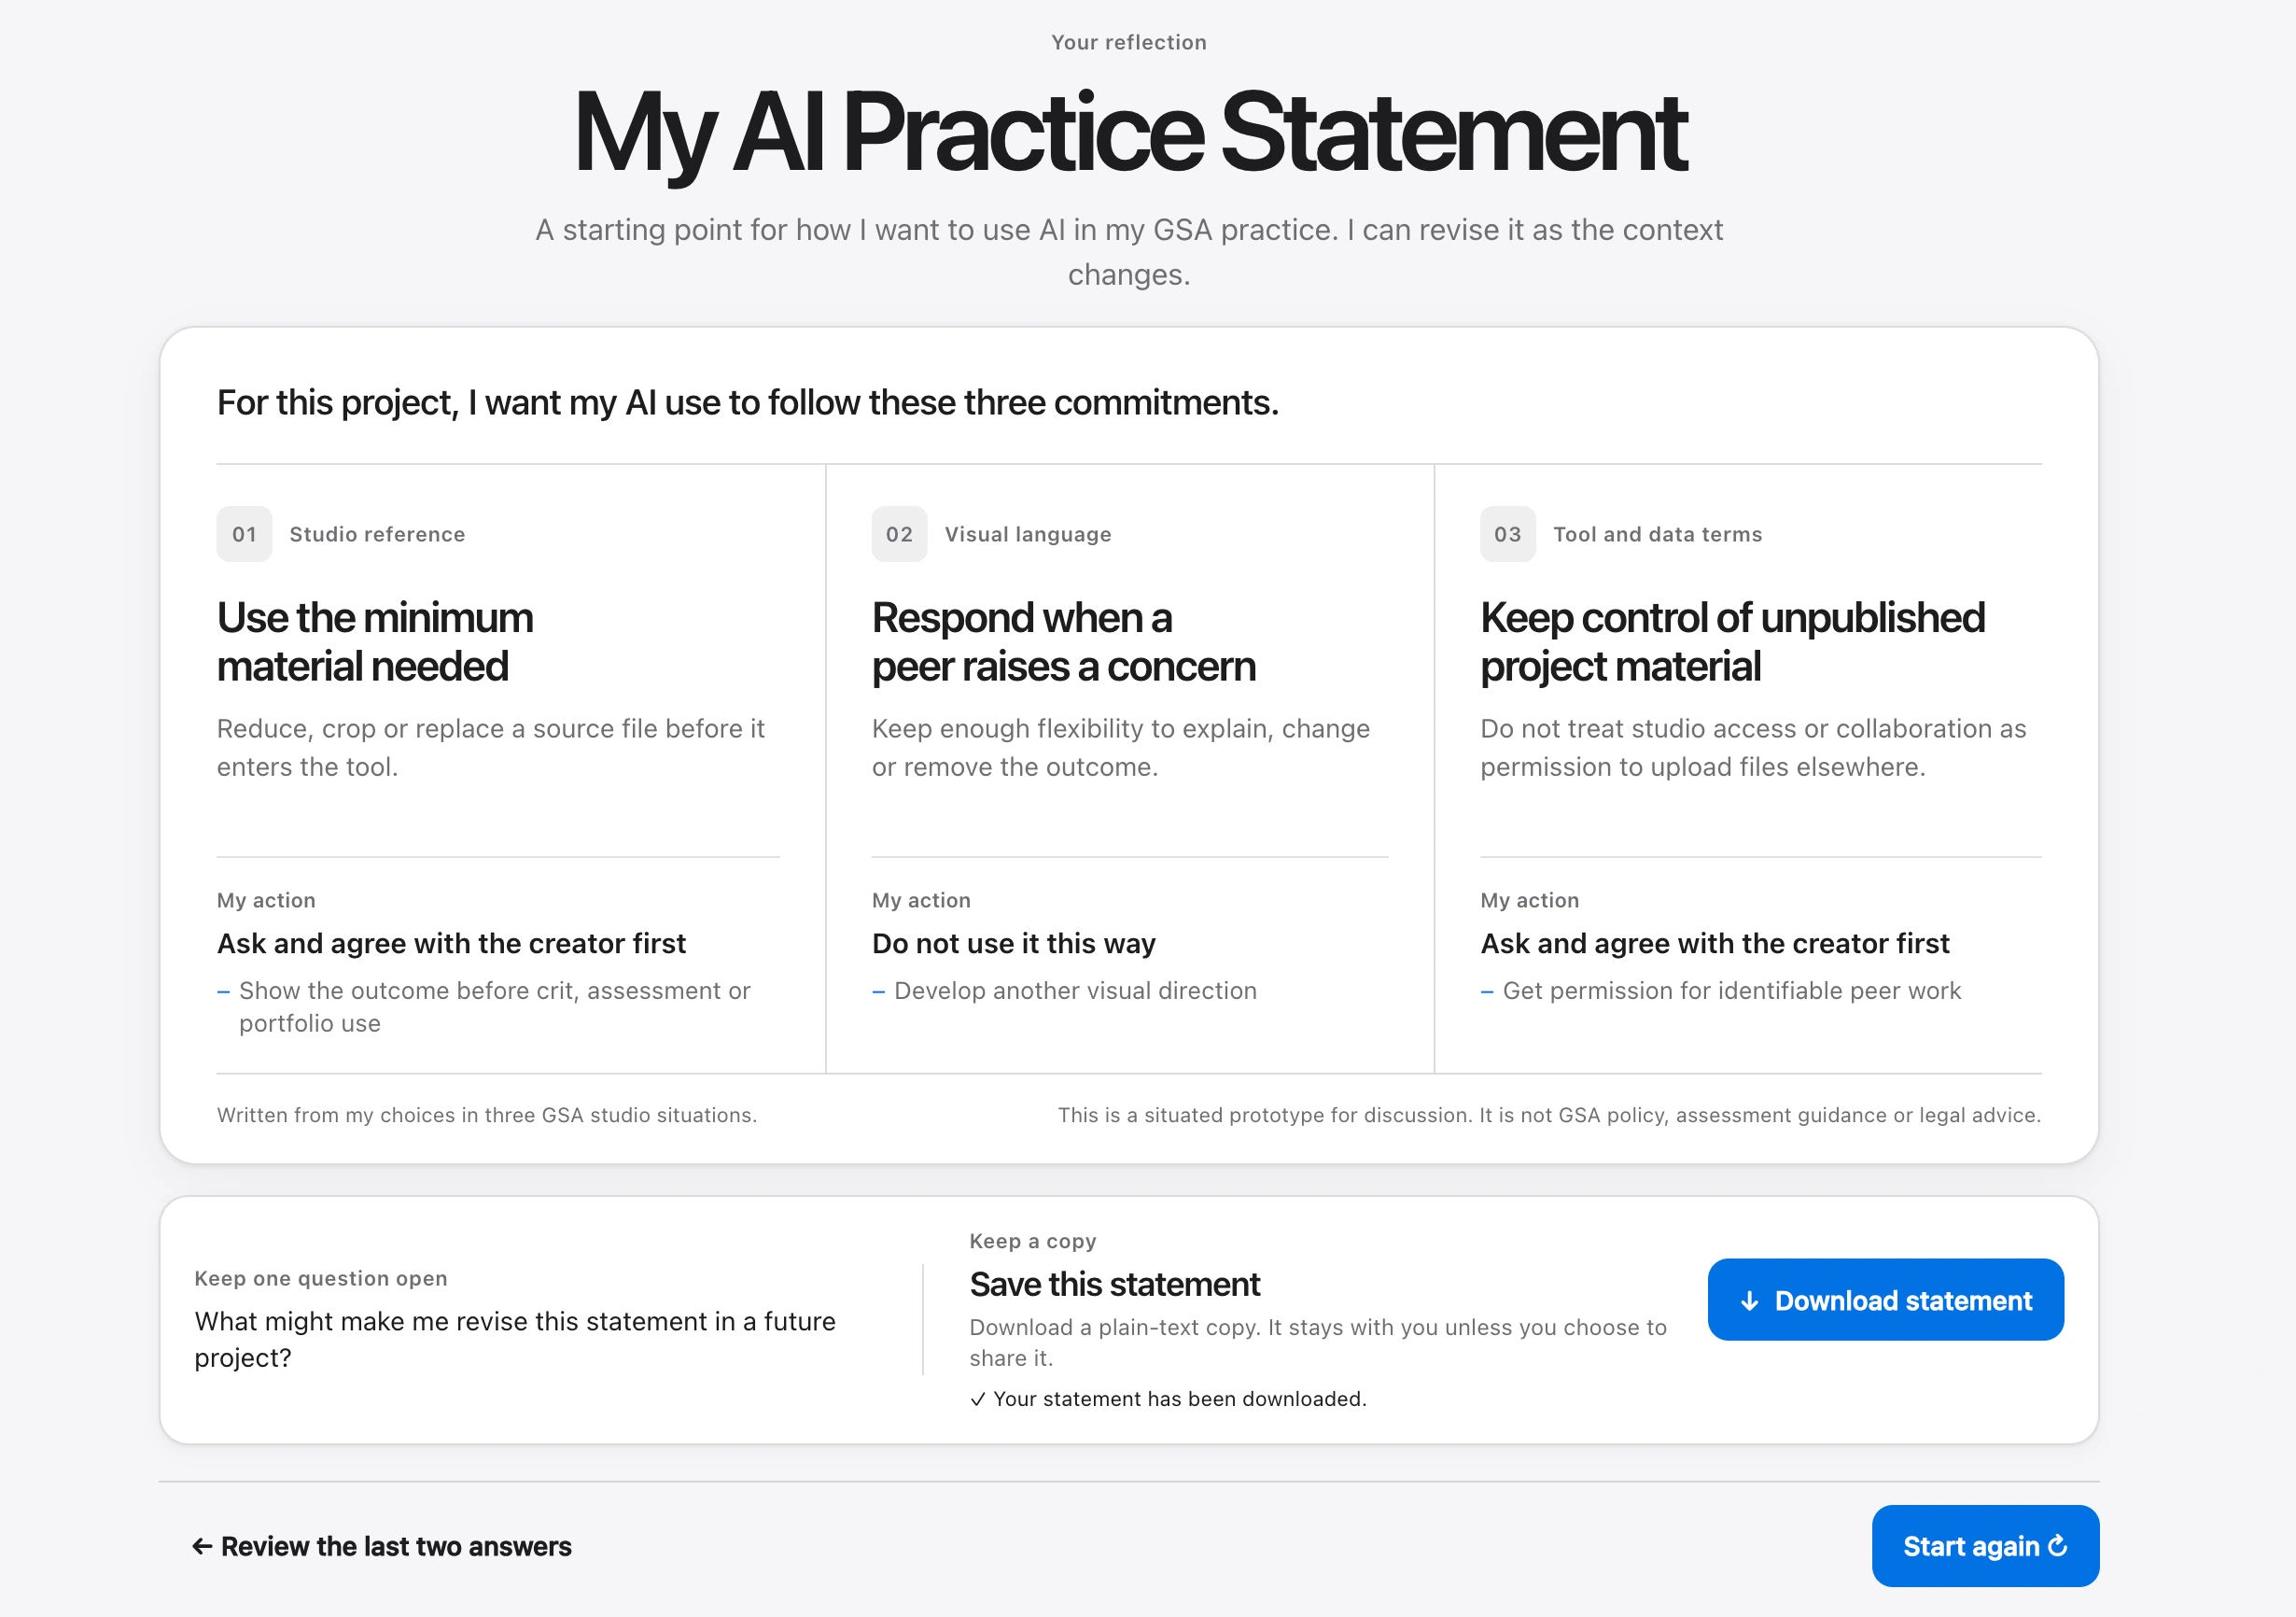Click the Download statement button
The width and height of the screenshot is (2296, 1617).
1885,1299
